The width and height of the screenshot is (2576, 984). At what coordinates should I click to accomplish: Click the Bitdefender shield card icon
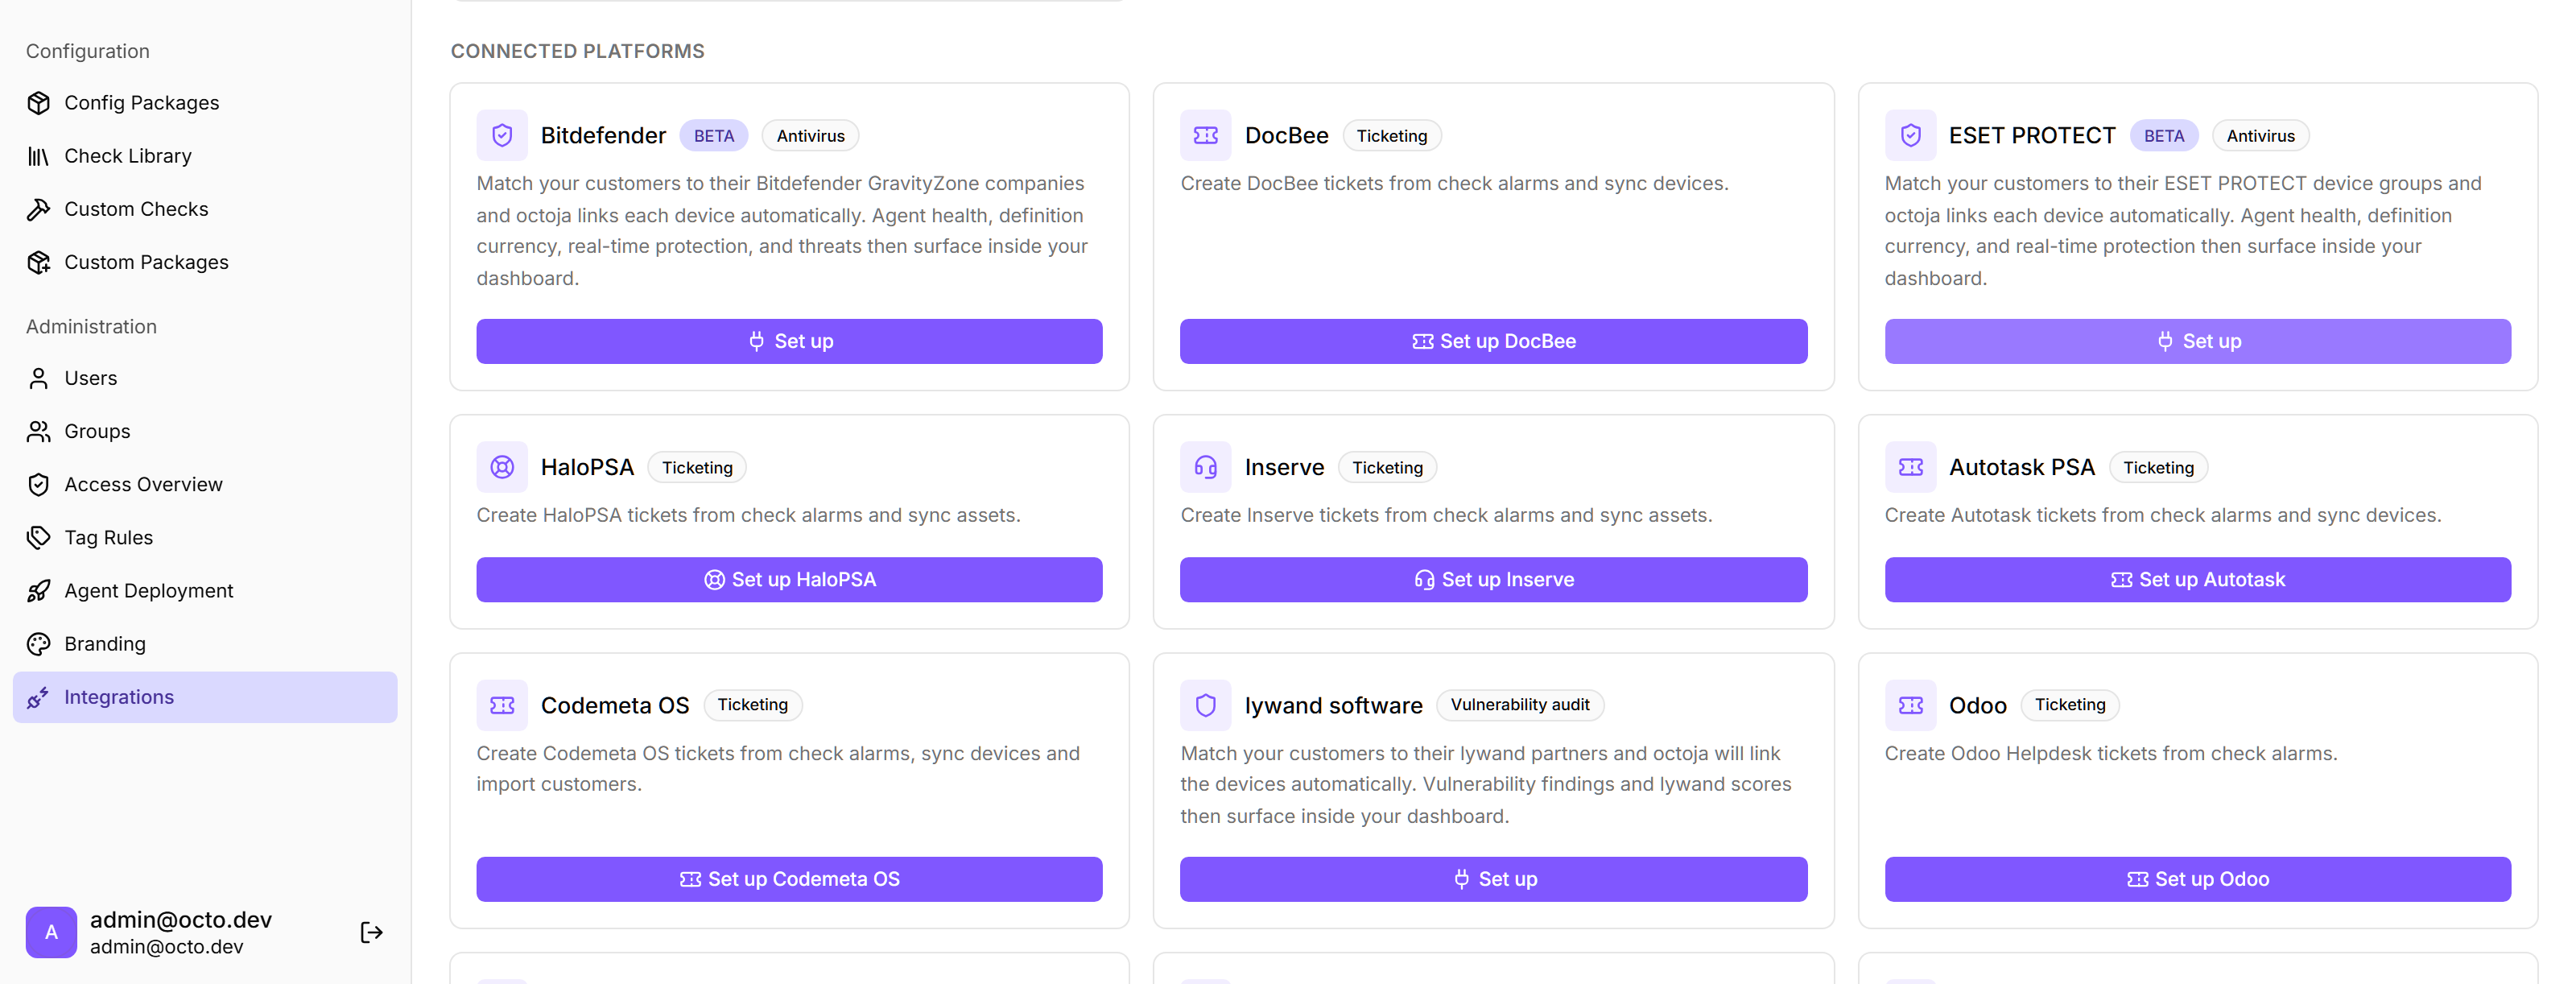click(x=502, y=135)
